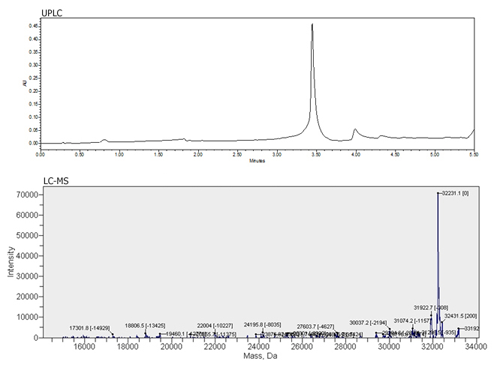Image resolution: width=500 pixels, height=366 pixels.
Task: Click the small UPLC peak at 4.00 minutes
Action: pyautogui.click(x=355, y=129)
